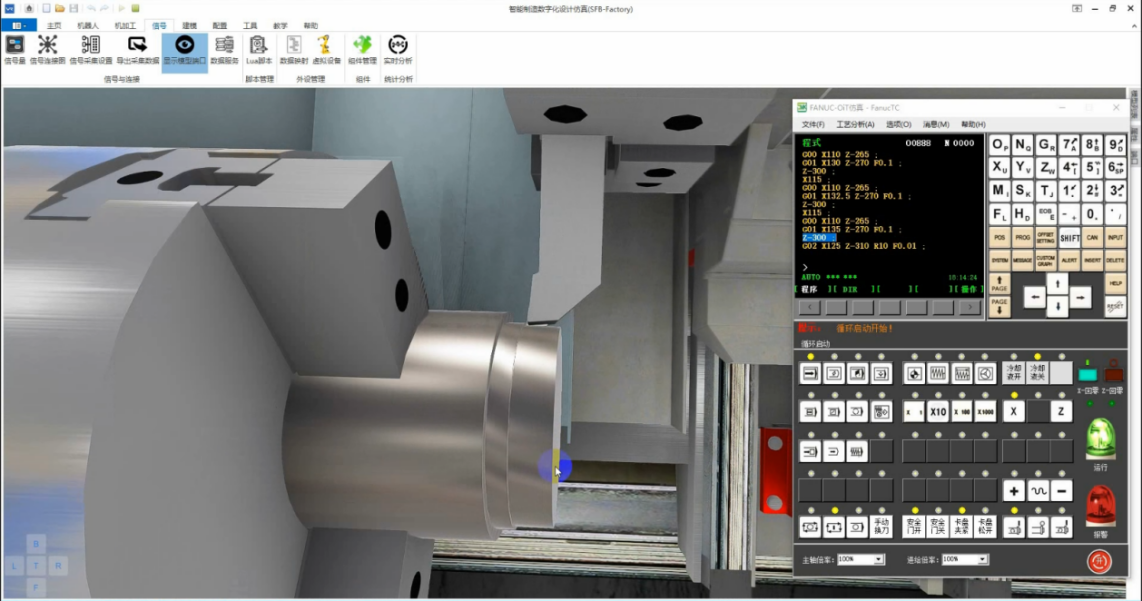This screenshot has height=601, width=1142.
Task: Click the save disk icon in title bar
Action: (74, 9)
